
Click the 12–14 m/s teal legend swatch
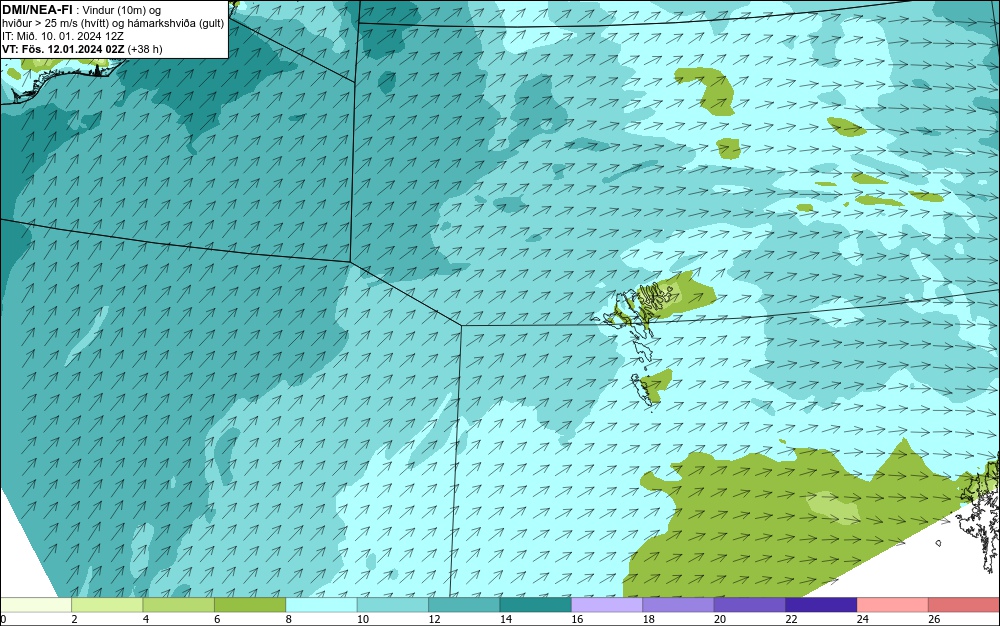click(x=464, y=604)
